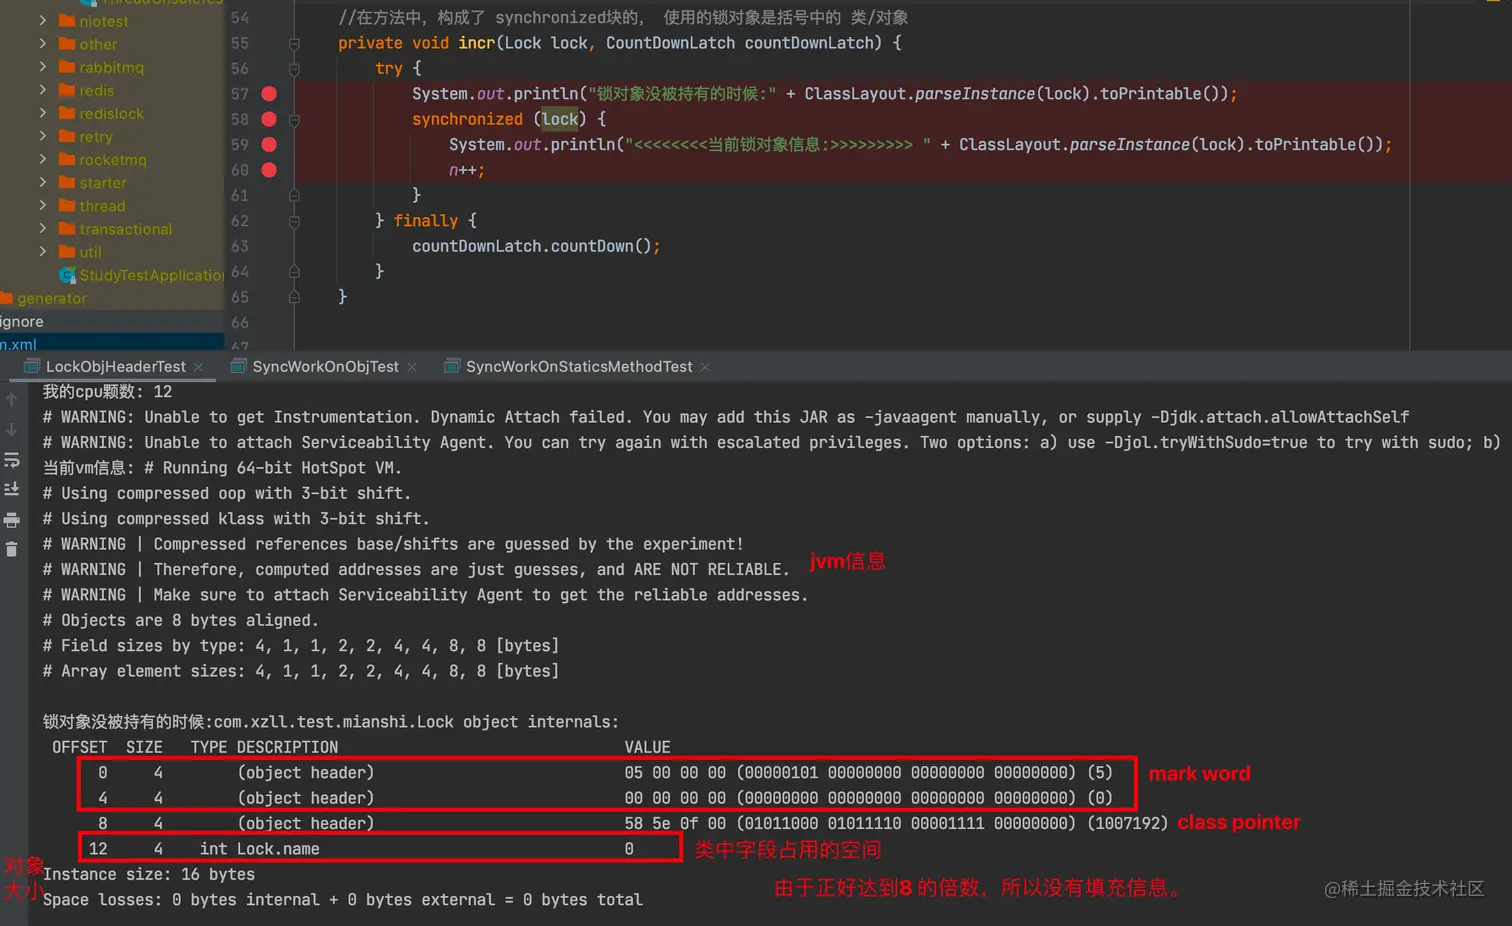Screen dimensions: 1512x926
Task: Click the n++ statement on line 60
Action: (466, 170)
